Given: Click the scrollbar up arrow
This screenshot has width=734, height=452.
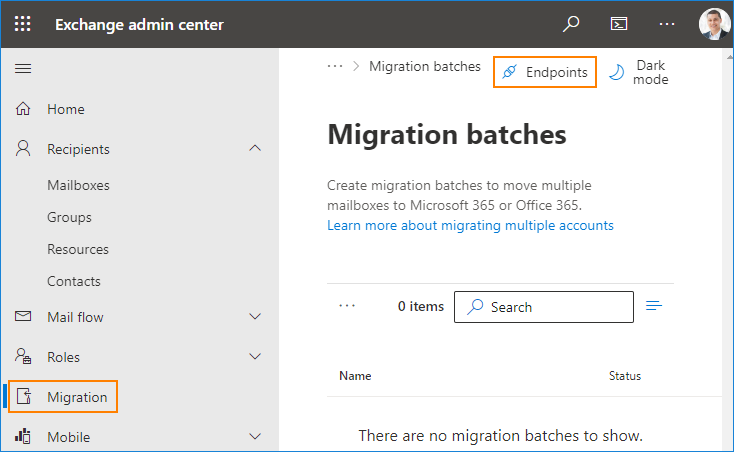Looking at the screenshot, I should click(730, 57).
